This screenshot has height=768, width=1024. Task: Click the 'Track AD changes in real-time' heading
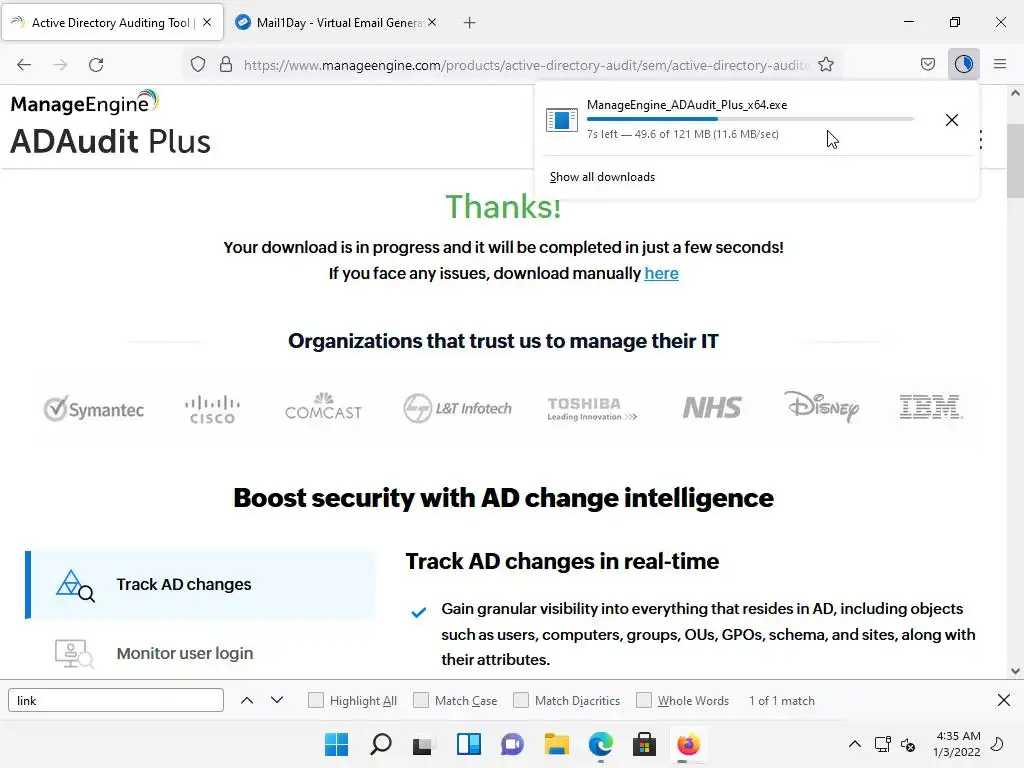coord(562,562)
